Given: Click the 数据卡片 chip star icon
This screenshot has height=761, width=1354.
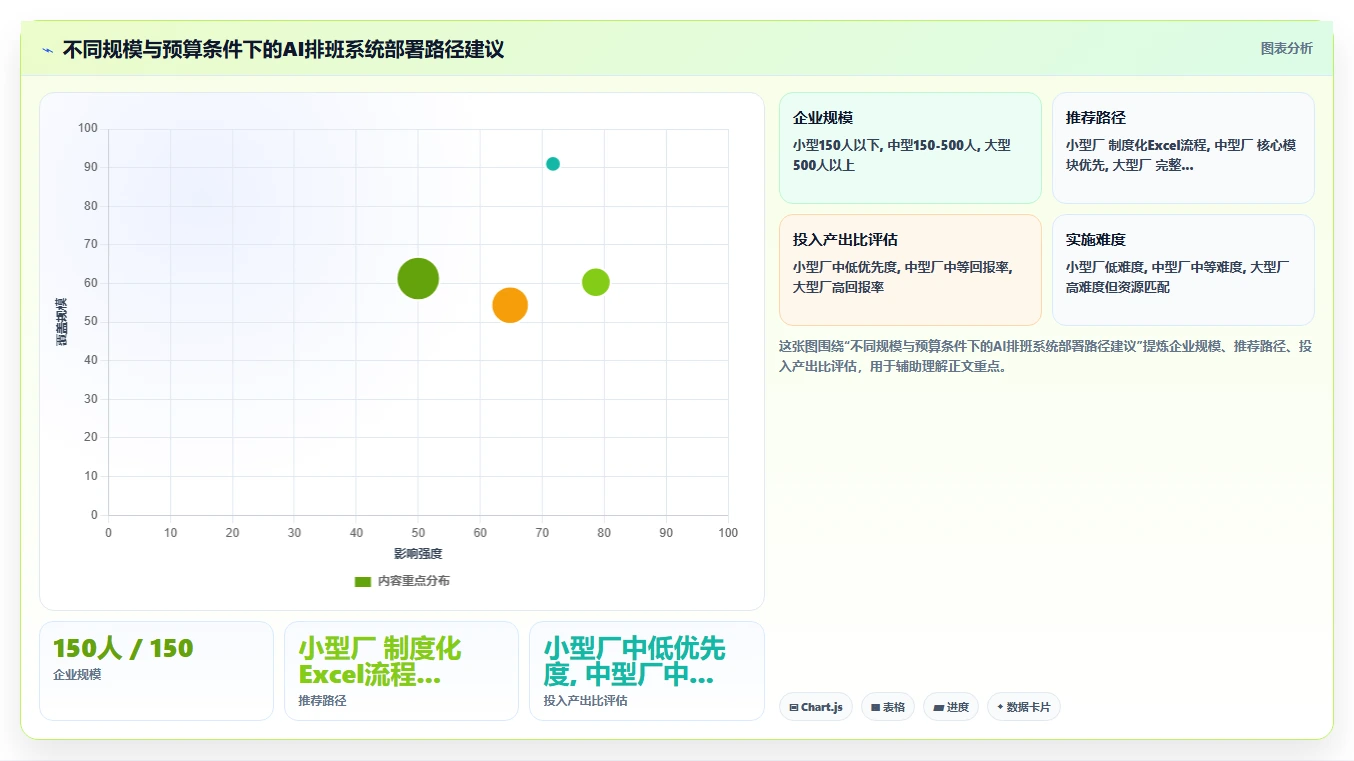Looking at the screenshot, I should point(1000,707).
